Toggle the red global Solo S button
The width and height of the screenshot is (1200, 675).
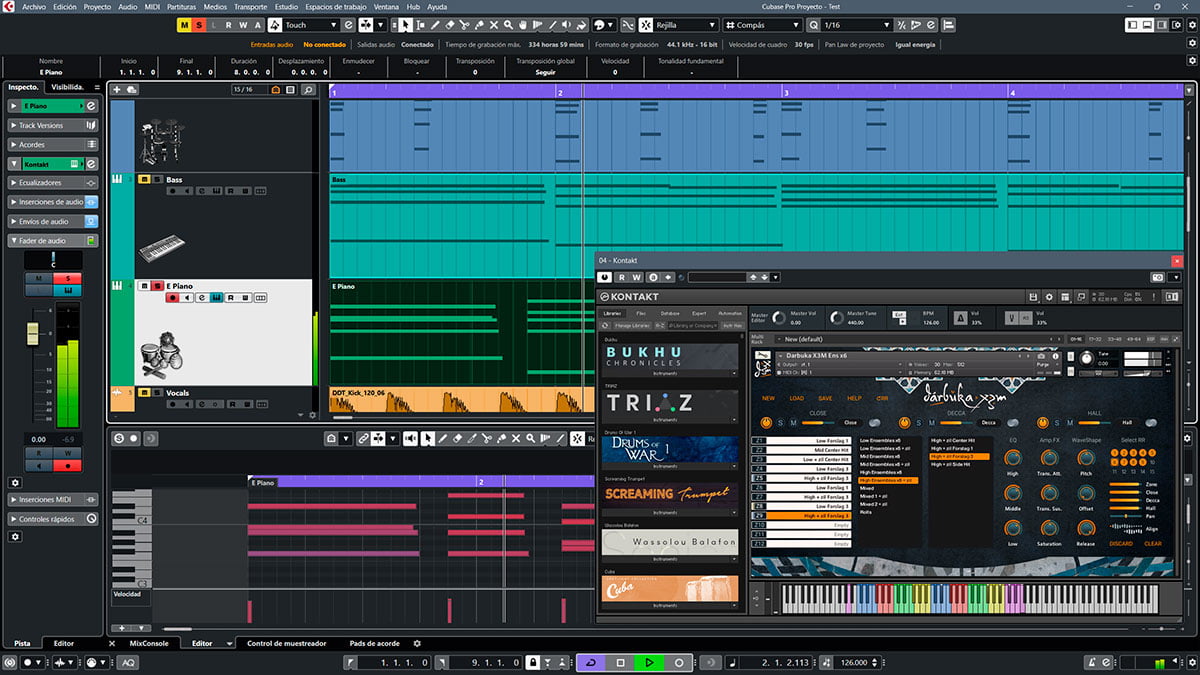pyautogui.click(x=198, y=25)
